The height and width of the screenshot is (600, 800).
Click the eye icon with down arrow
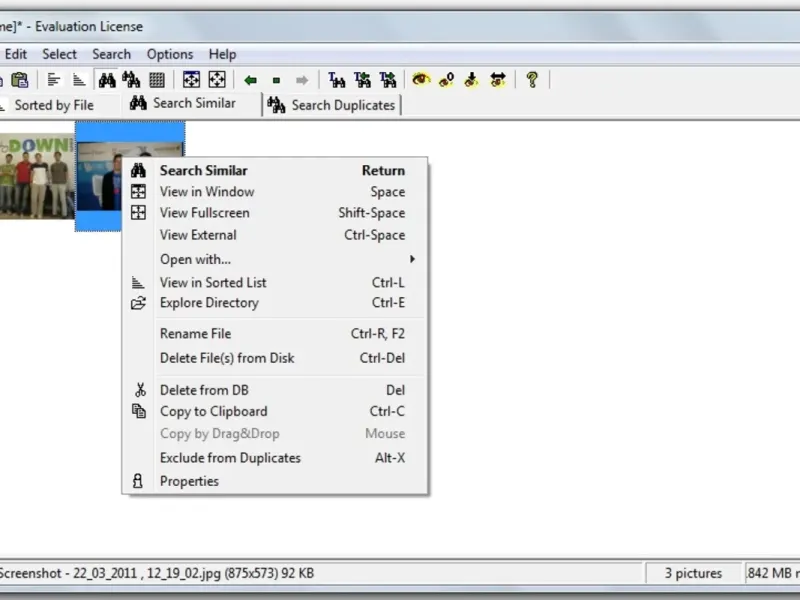tap(471, 80)
